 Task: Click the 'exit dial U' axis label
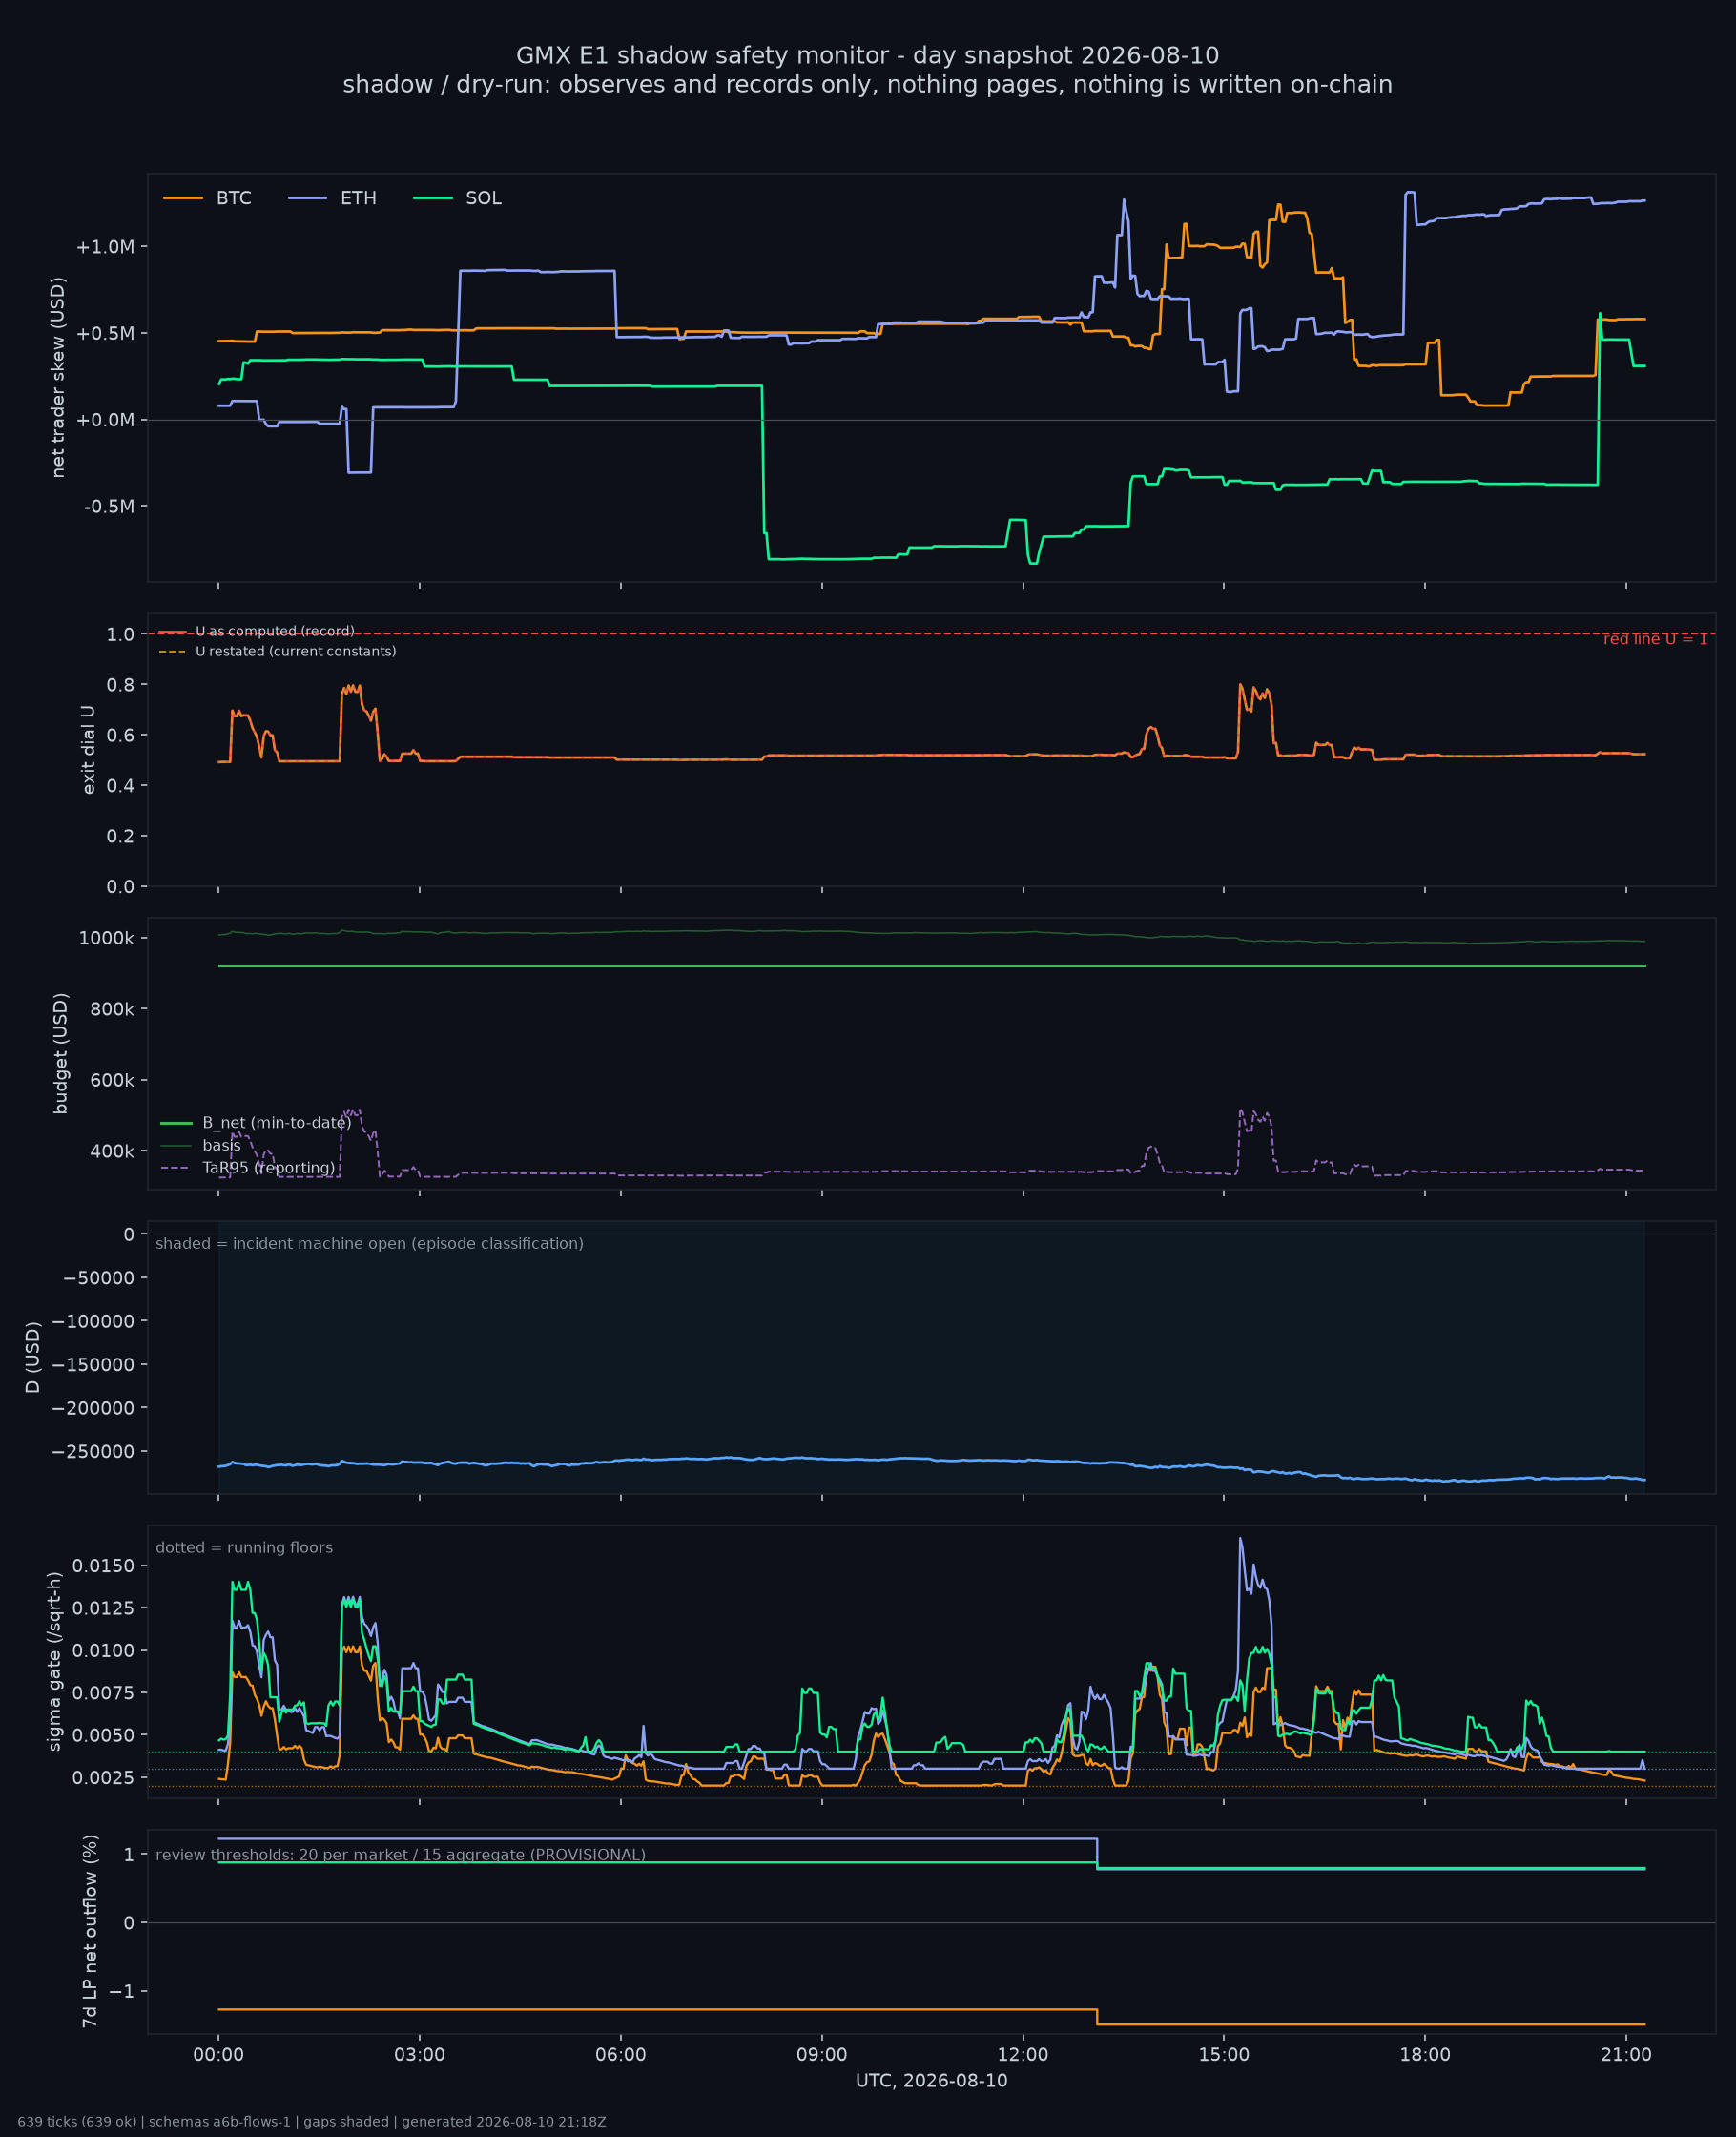[88, 750]
